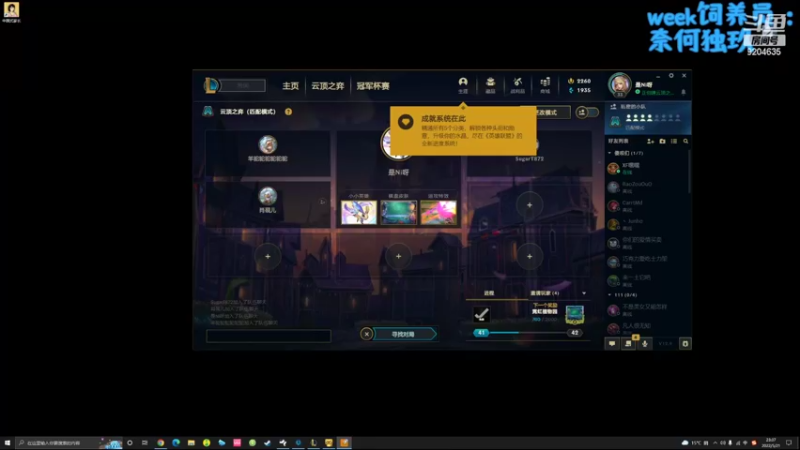
Task: Click the second left party member avatar
Action: coord(267,196)
